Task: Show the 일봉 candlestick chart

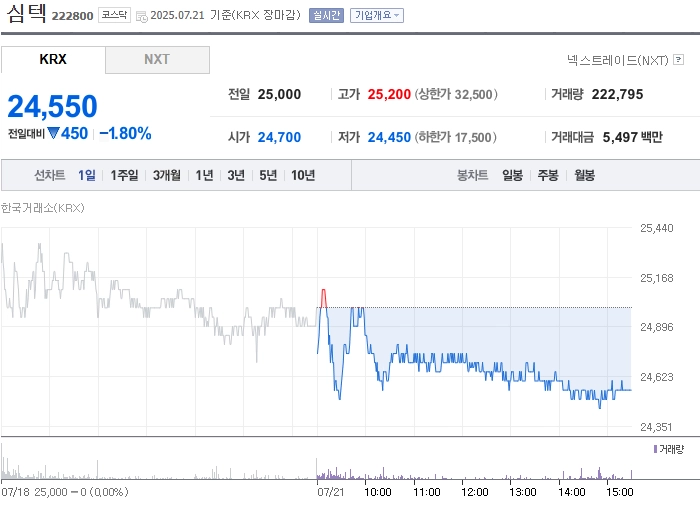Action: click(x=512, y=175)
